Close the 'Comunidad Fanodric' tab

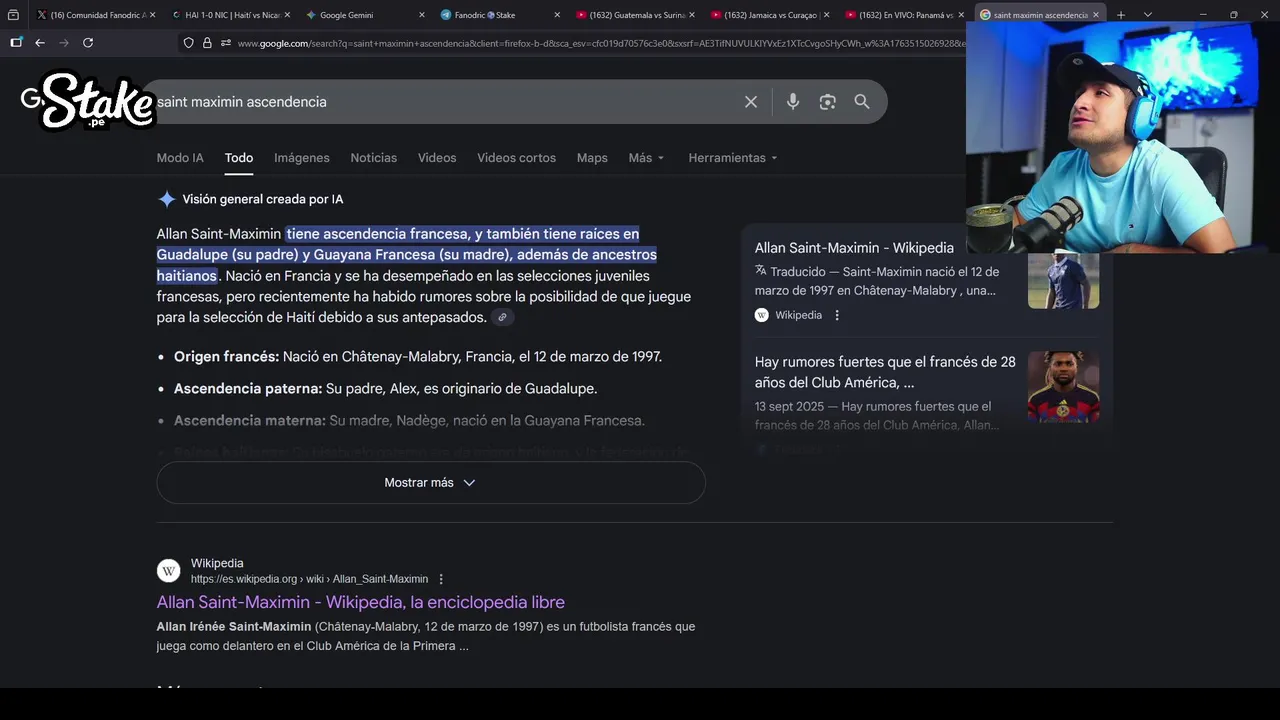pos(152,15)
